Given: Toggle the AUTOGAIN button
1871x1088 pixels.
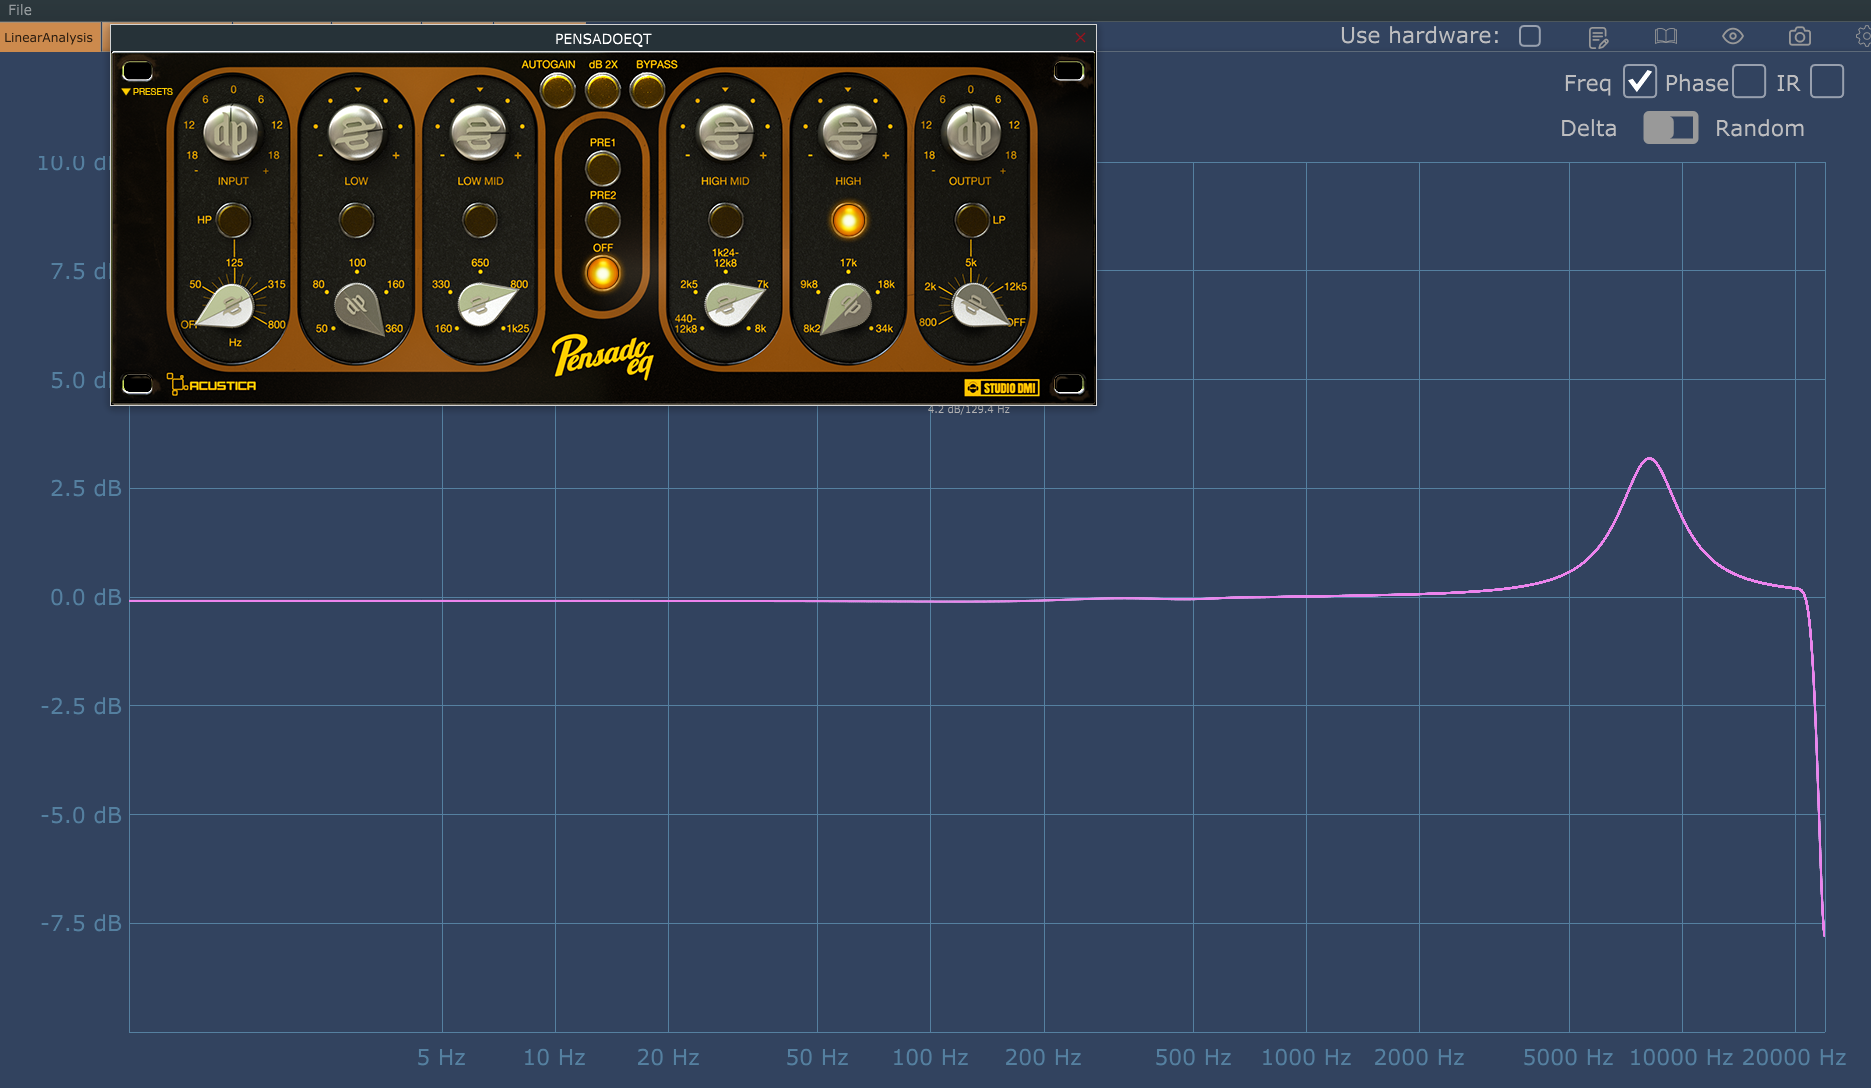Looking at the screenshot, I should [x=557, y=90].
